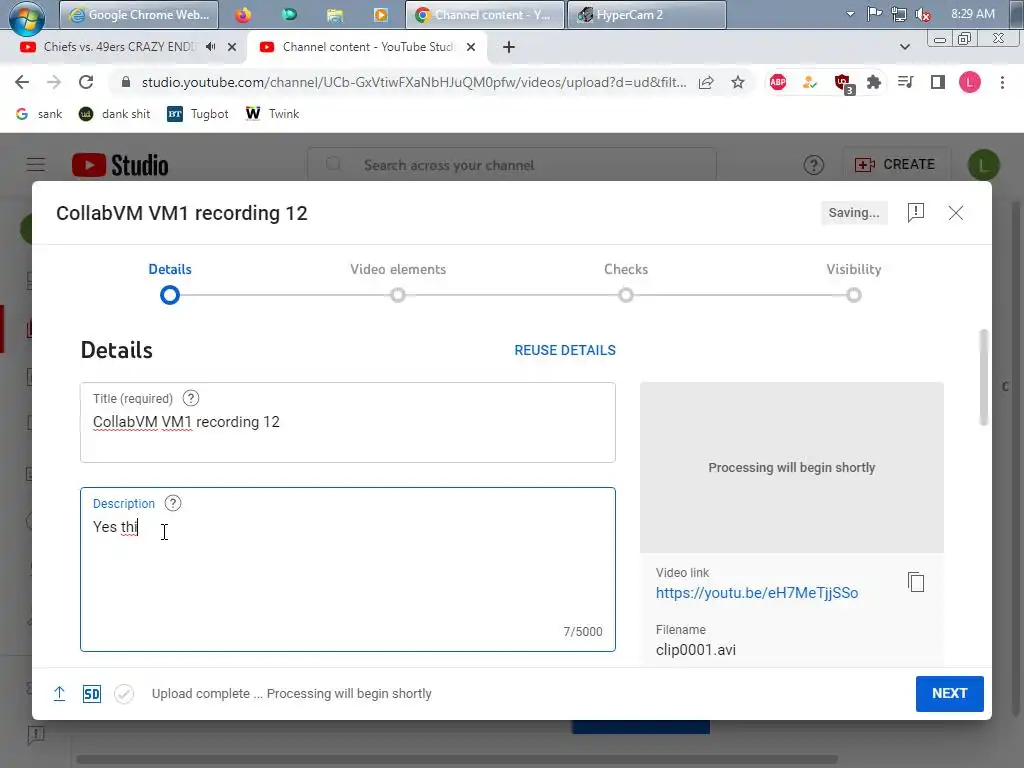Image resolution: width=1024 pixels, height=768 pixels.
Task: Open Chrome tab search dropdown
Action: pos(904,47)
